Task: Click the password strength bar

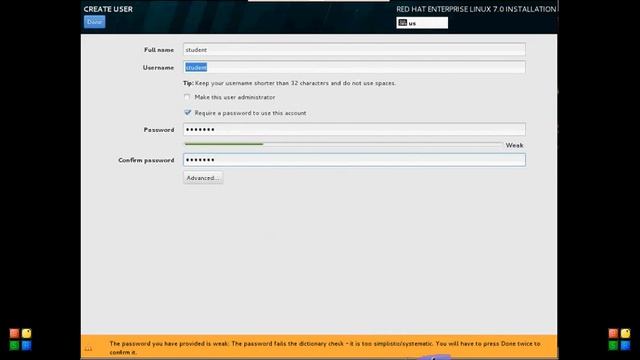Action: point(343,144)
